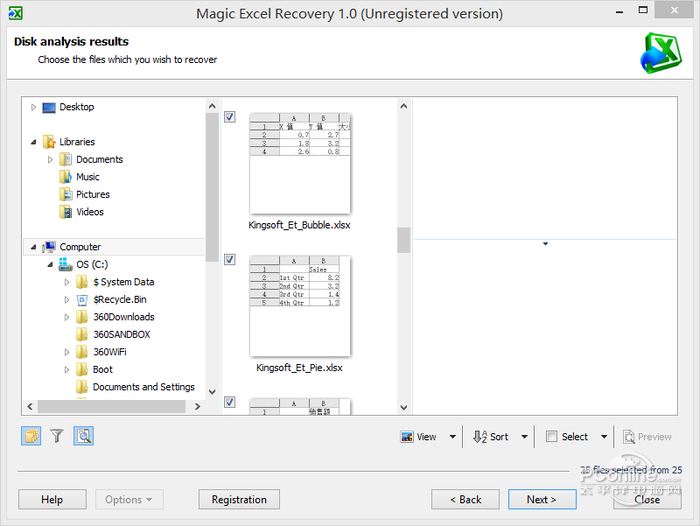Image resolution: width=700 pixels, height=526 pixels.
Task: Click the Documents library icon
Action: pyautogui.click(x=66, y=159)
